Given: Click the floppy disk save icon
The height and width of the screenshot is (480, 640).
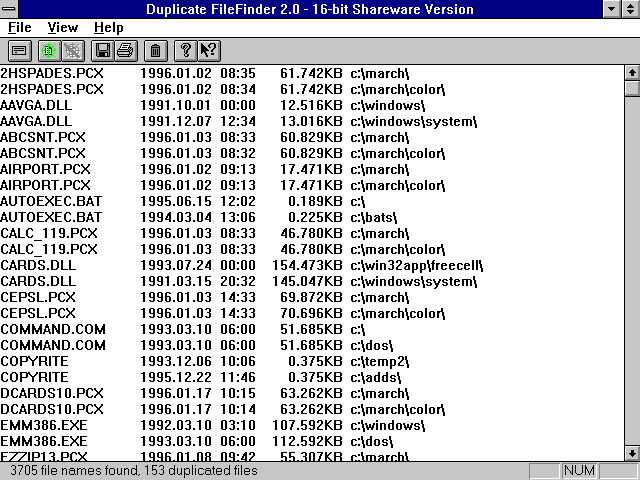Looking at the screenshot, I should 102,49.
